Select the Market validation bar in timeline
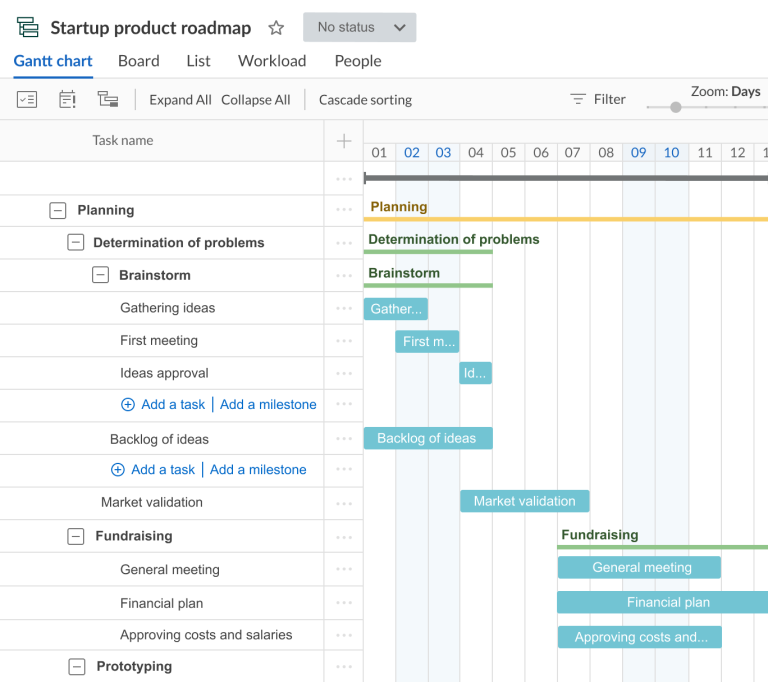The image size is (768, 682). pyautogui.click(x=524, y=501)
